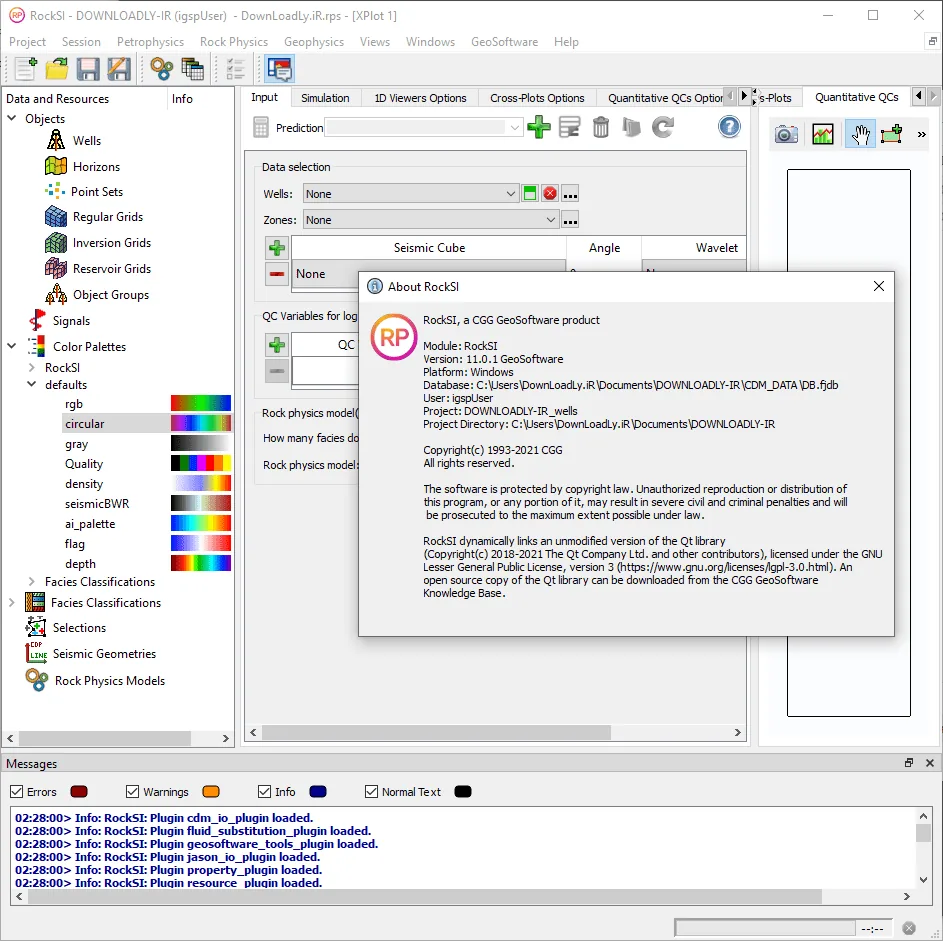Viewport: 943px width, 941px height.
Task: Take snapshot with the camera icon
Action: (786, 134)
